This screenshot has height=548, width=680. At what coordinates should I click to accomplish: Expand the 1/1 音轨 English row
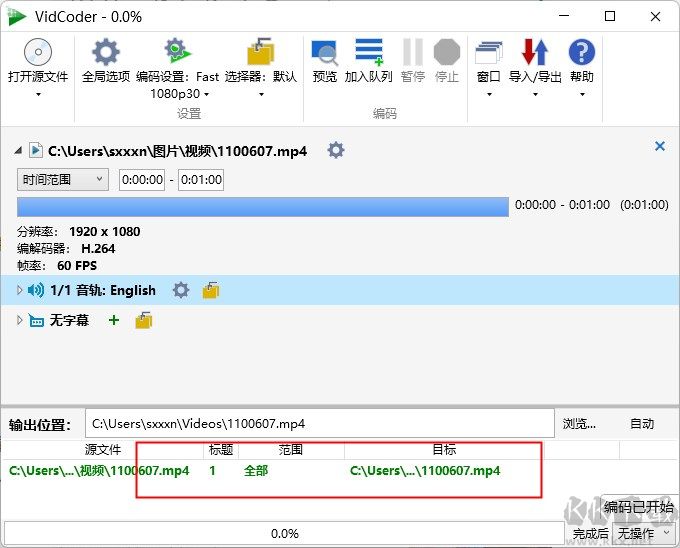click(19, 290)
